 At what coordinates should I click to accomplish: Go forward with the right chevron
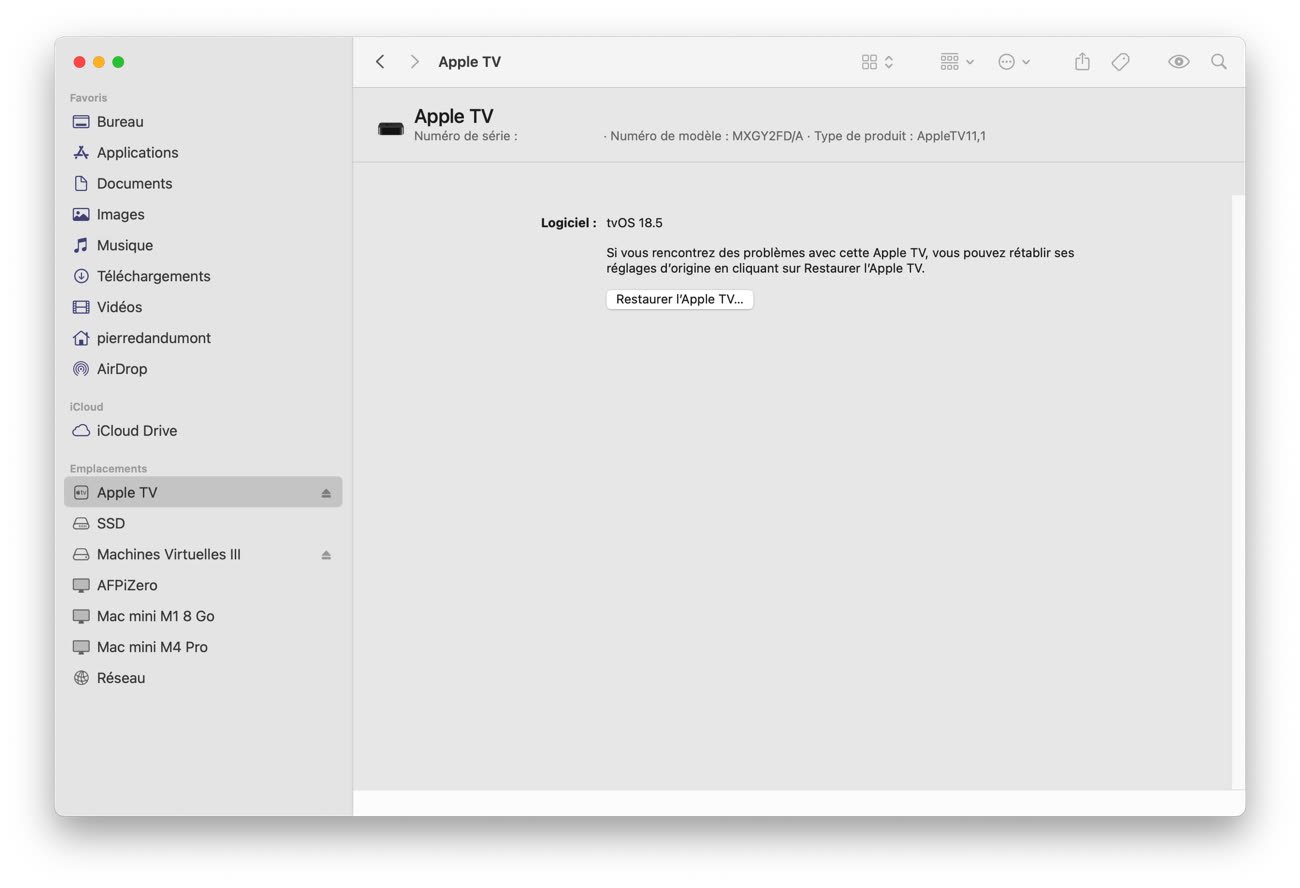[x=414, y=62]
